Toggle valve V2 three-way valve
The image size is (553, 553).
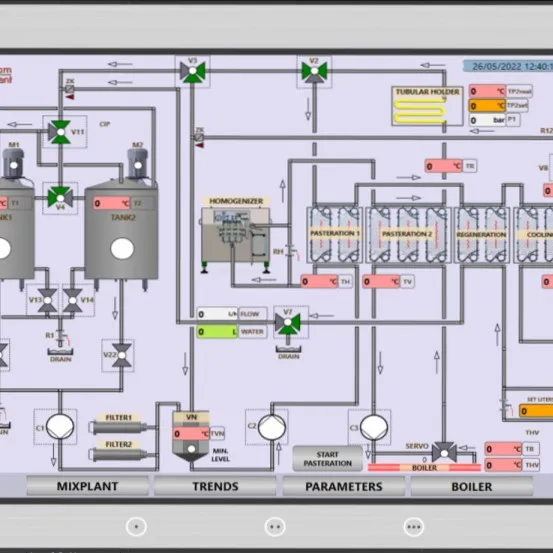pos(314,72)
